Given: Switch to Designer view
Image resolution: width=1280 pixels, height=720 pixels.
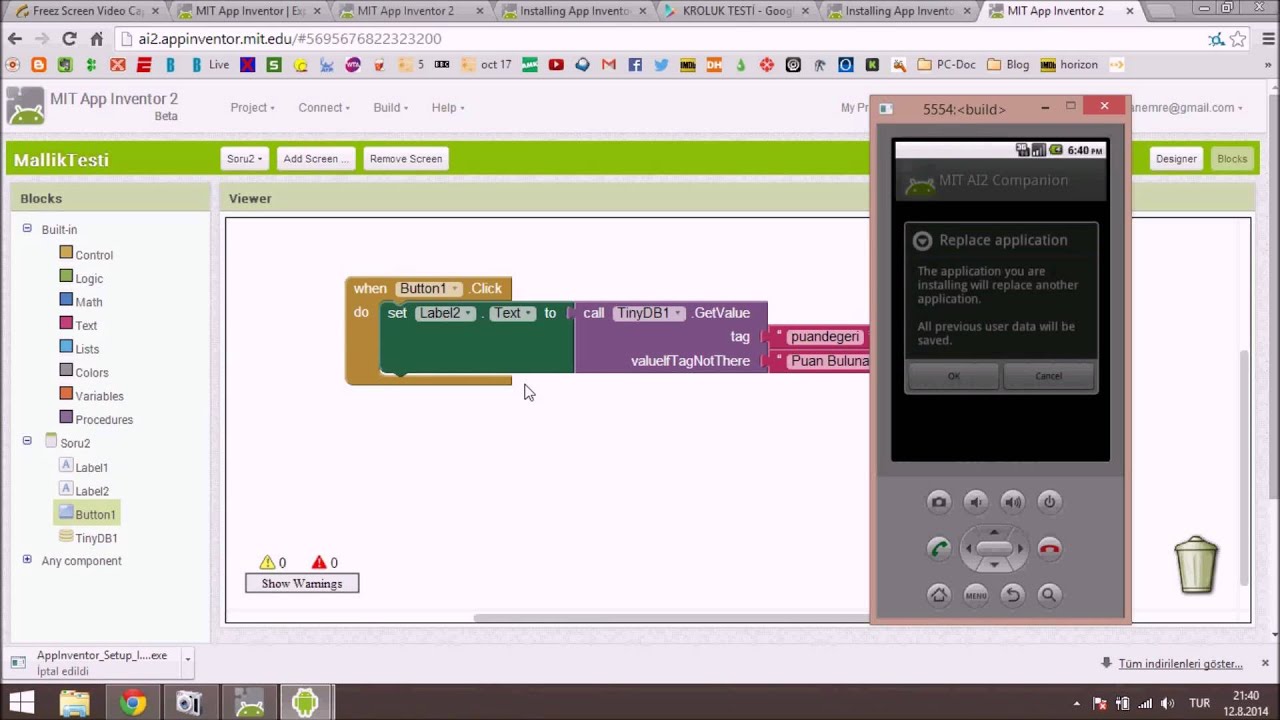Looking at the screenshot, I should click(x=1176, y=158).
